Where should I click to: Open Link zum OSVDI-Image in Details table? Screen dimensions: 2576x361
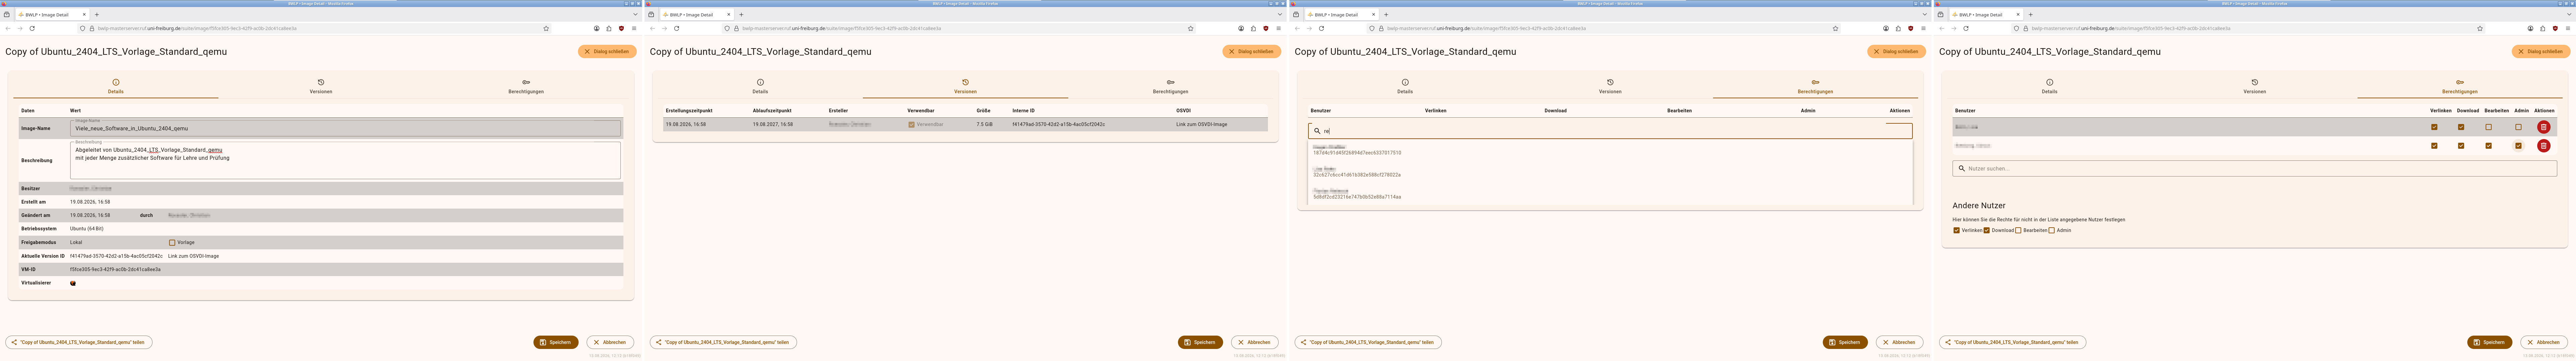pyautogui.click(x=193, y=256)
